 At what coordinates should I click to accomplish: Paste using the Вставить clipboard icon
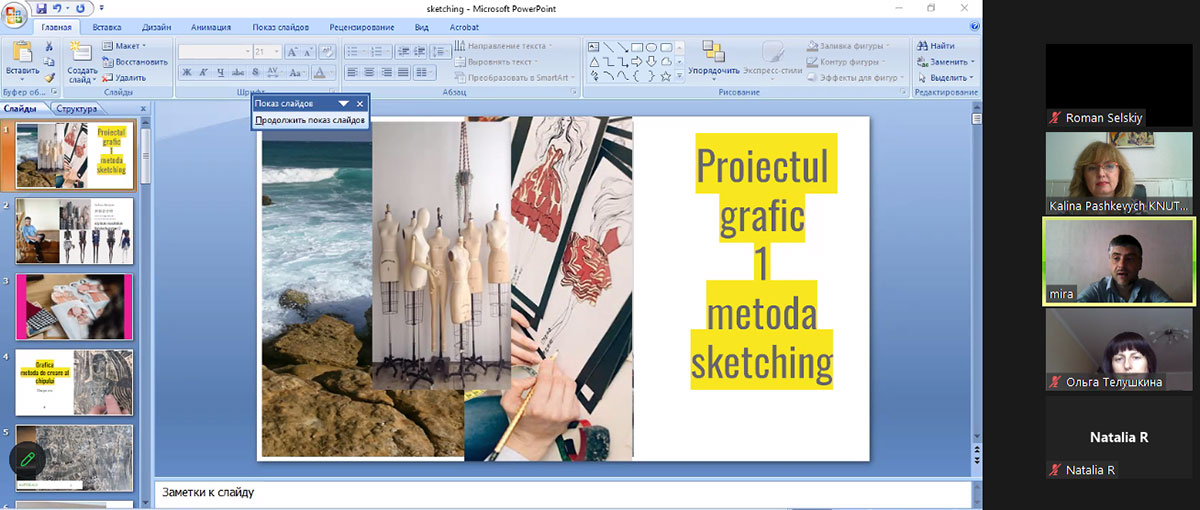click(22, 58)
